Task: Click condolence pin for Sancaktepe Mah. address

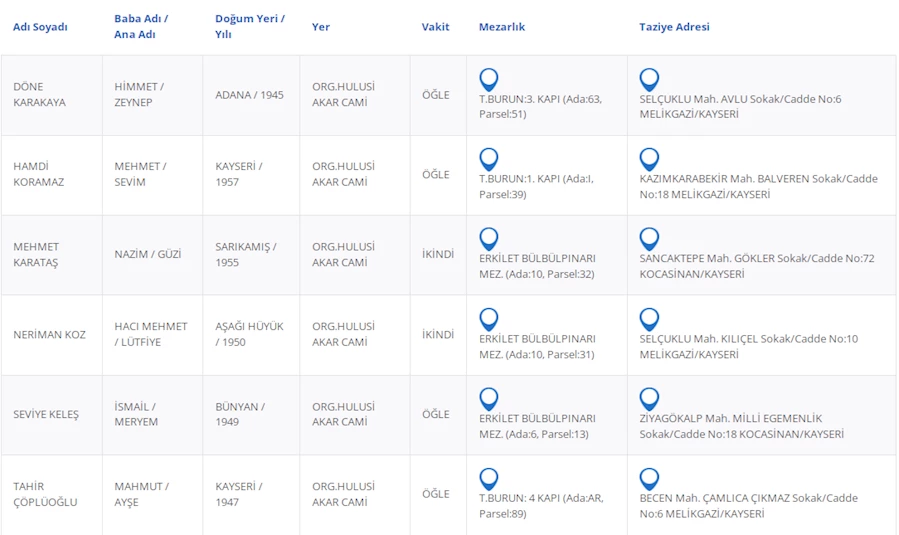Action: coord(649,239)
